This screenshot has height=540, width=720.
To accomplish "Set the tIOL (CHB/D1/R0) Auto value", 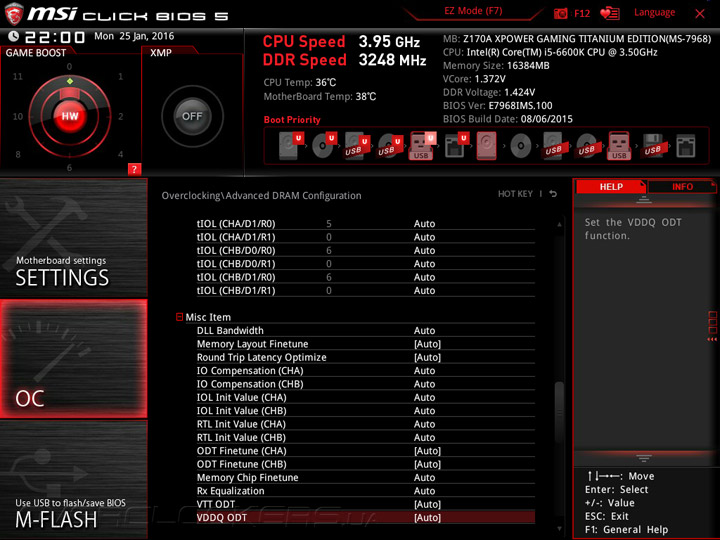I will coord(424,277).
